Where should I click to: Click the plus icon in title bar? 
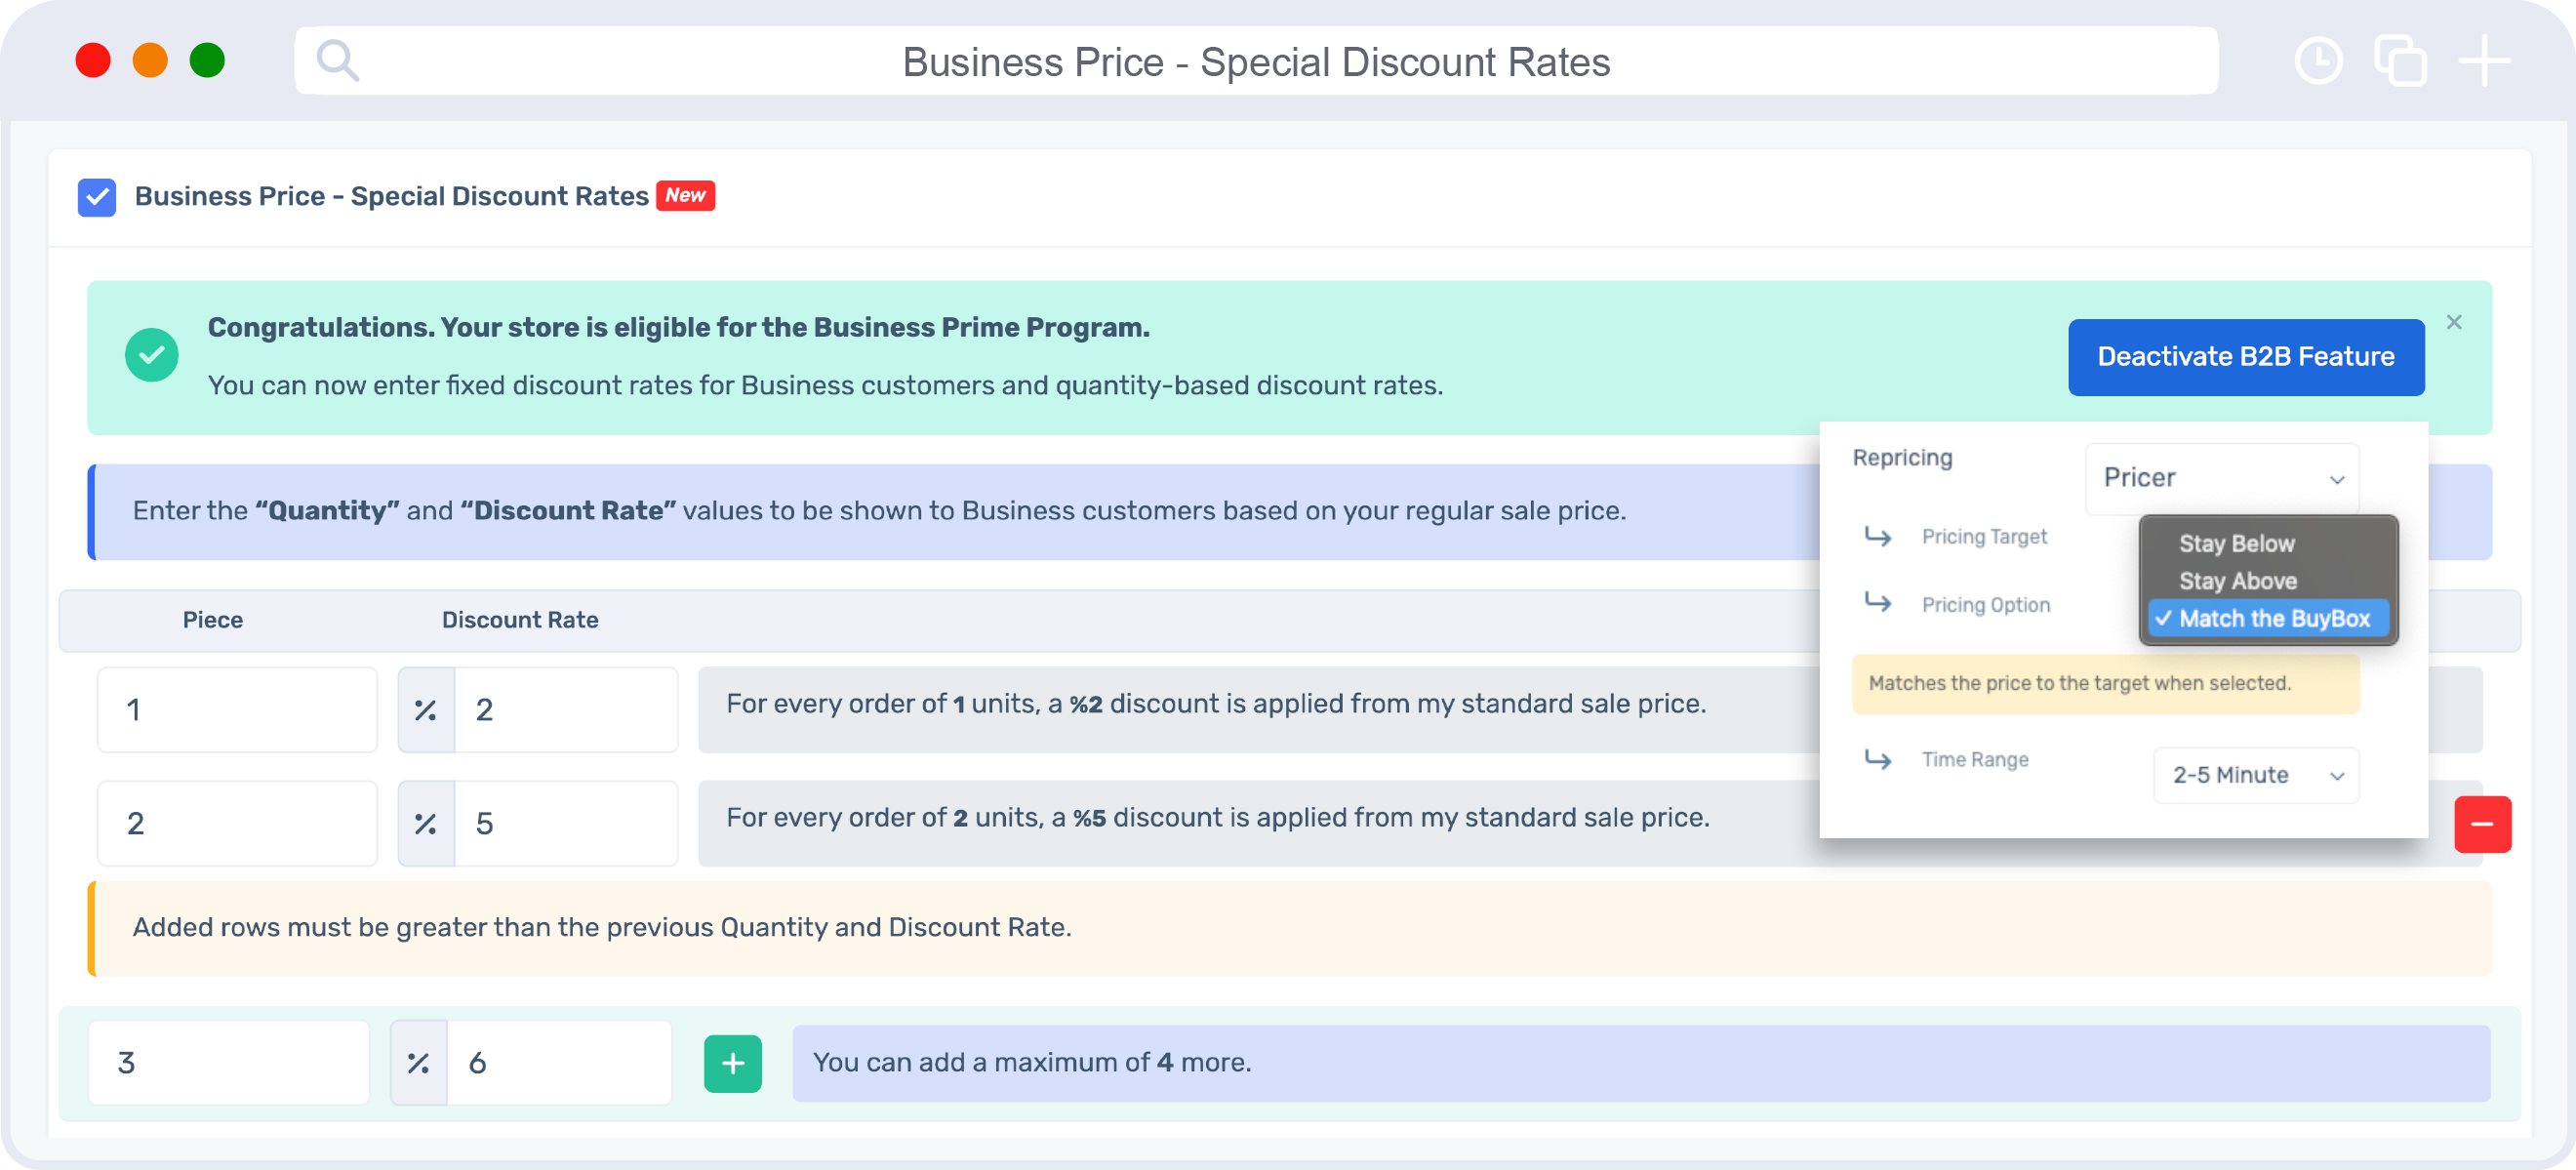2484,61
